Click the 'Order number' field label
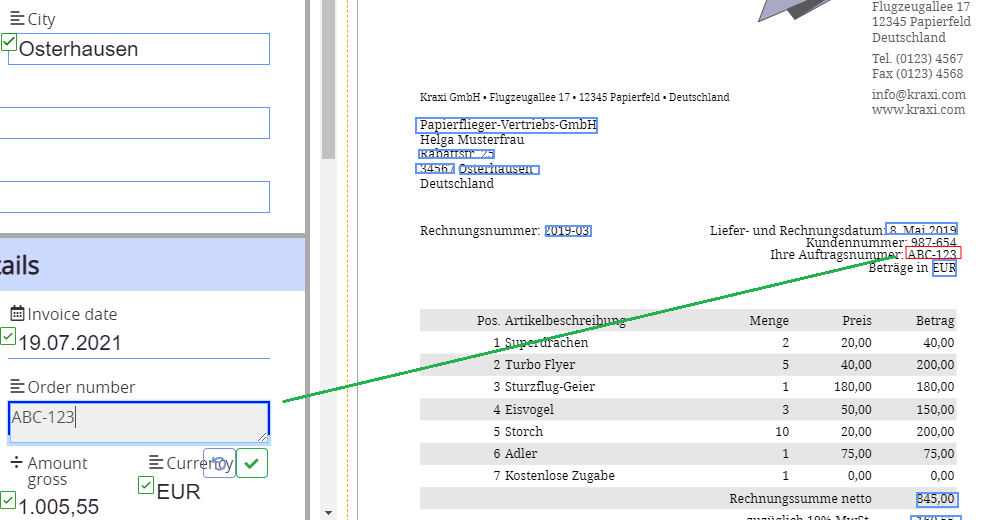Screen dimensions: 991x520 pos(82,387)
